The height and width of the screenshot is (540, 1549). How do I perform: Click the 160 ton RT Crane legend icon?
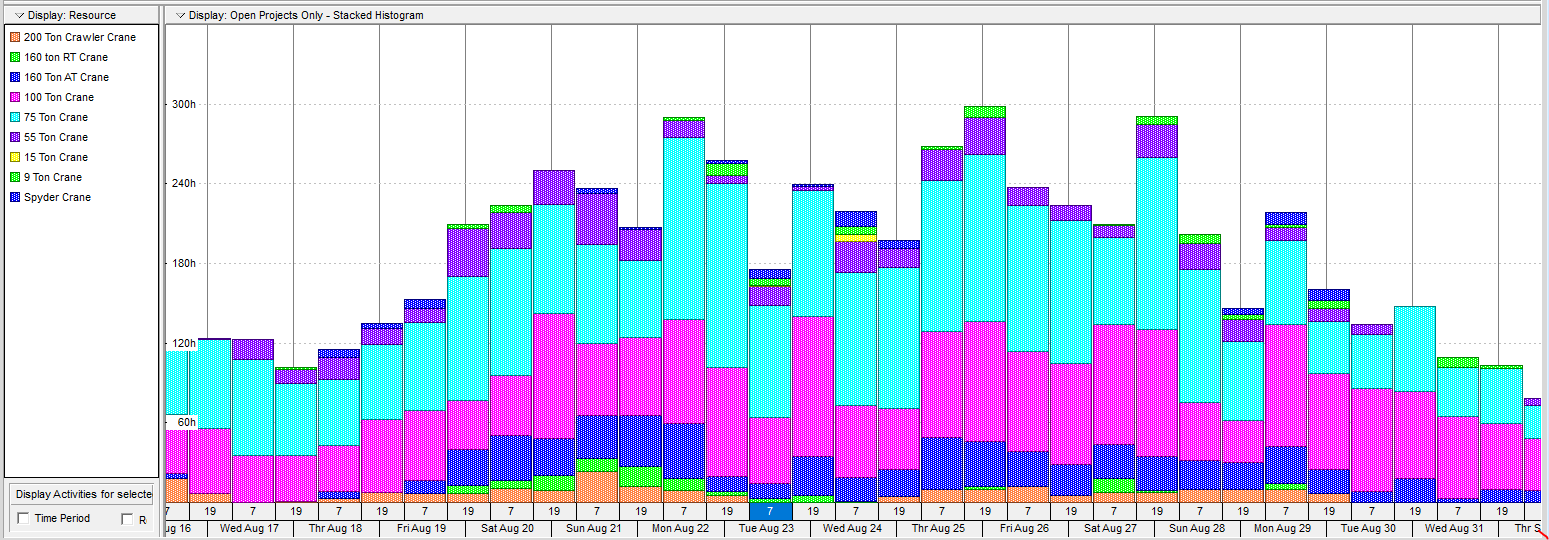coord(14,57)
